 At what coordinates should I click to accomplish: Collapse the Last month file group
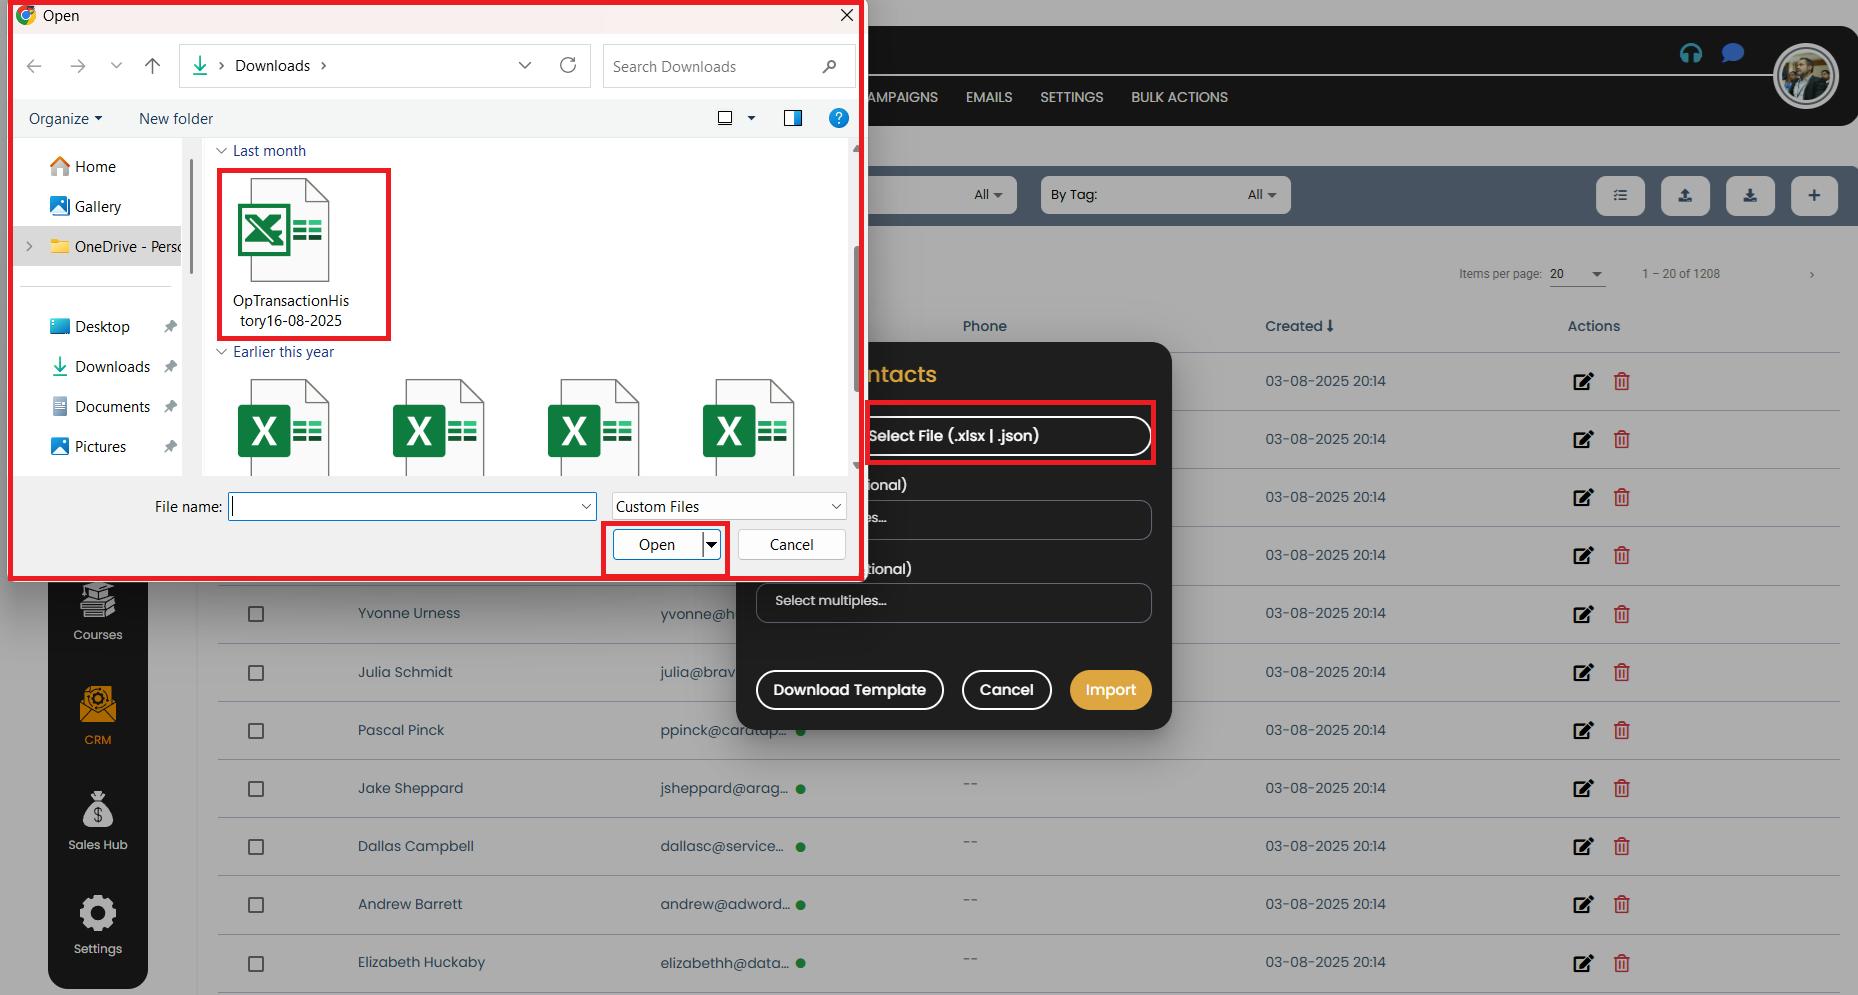[222, 151]
